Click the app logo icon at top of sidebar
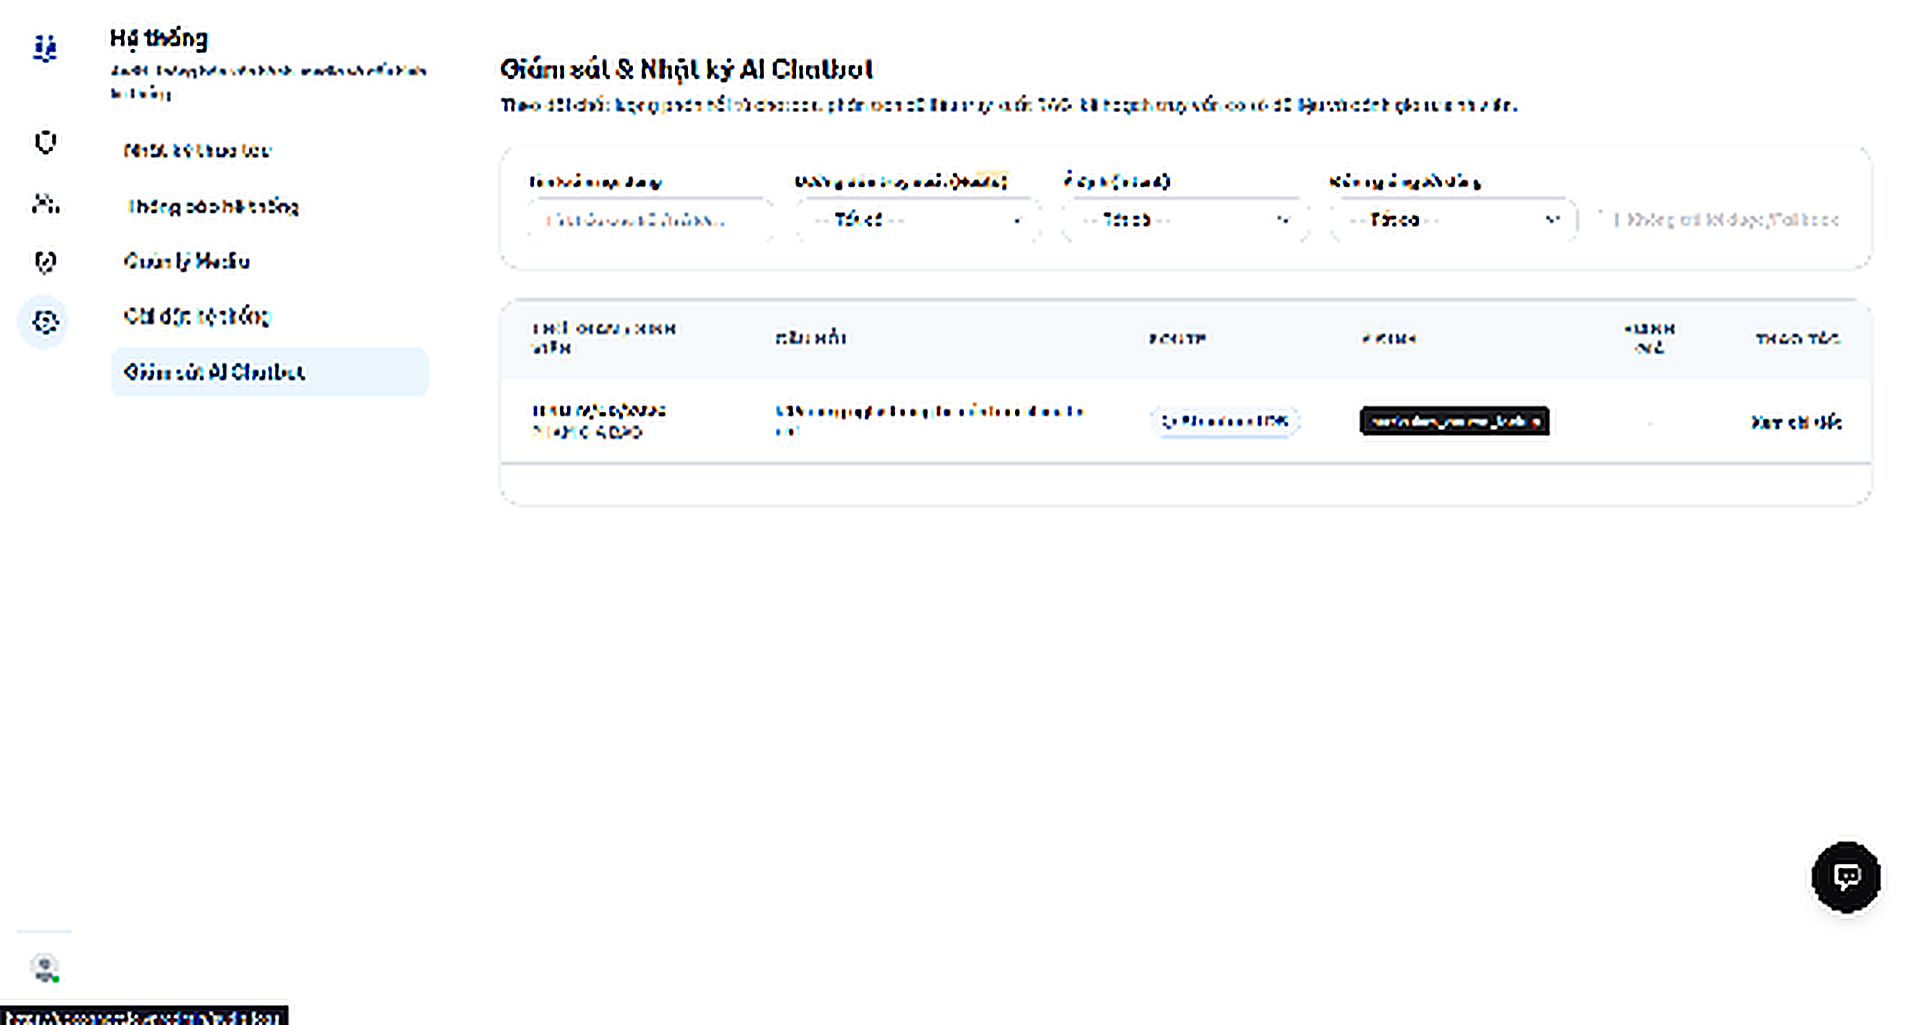This screenshot has height=1025, width=1920. coord(45,47)
